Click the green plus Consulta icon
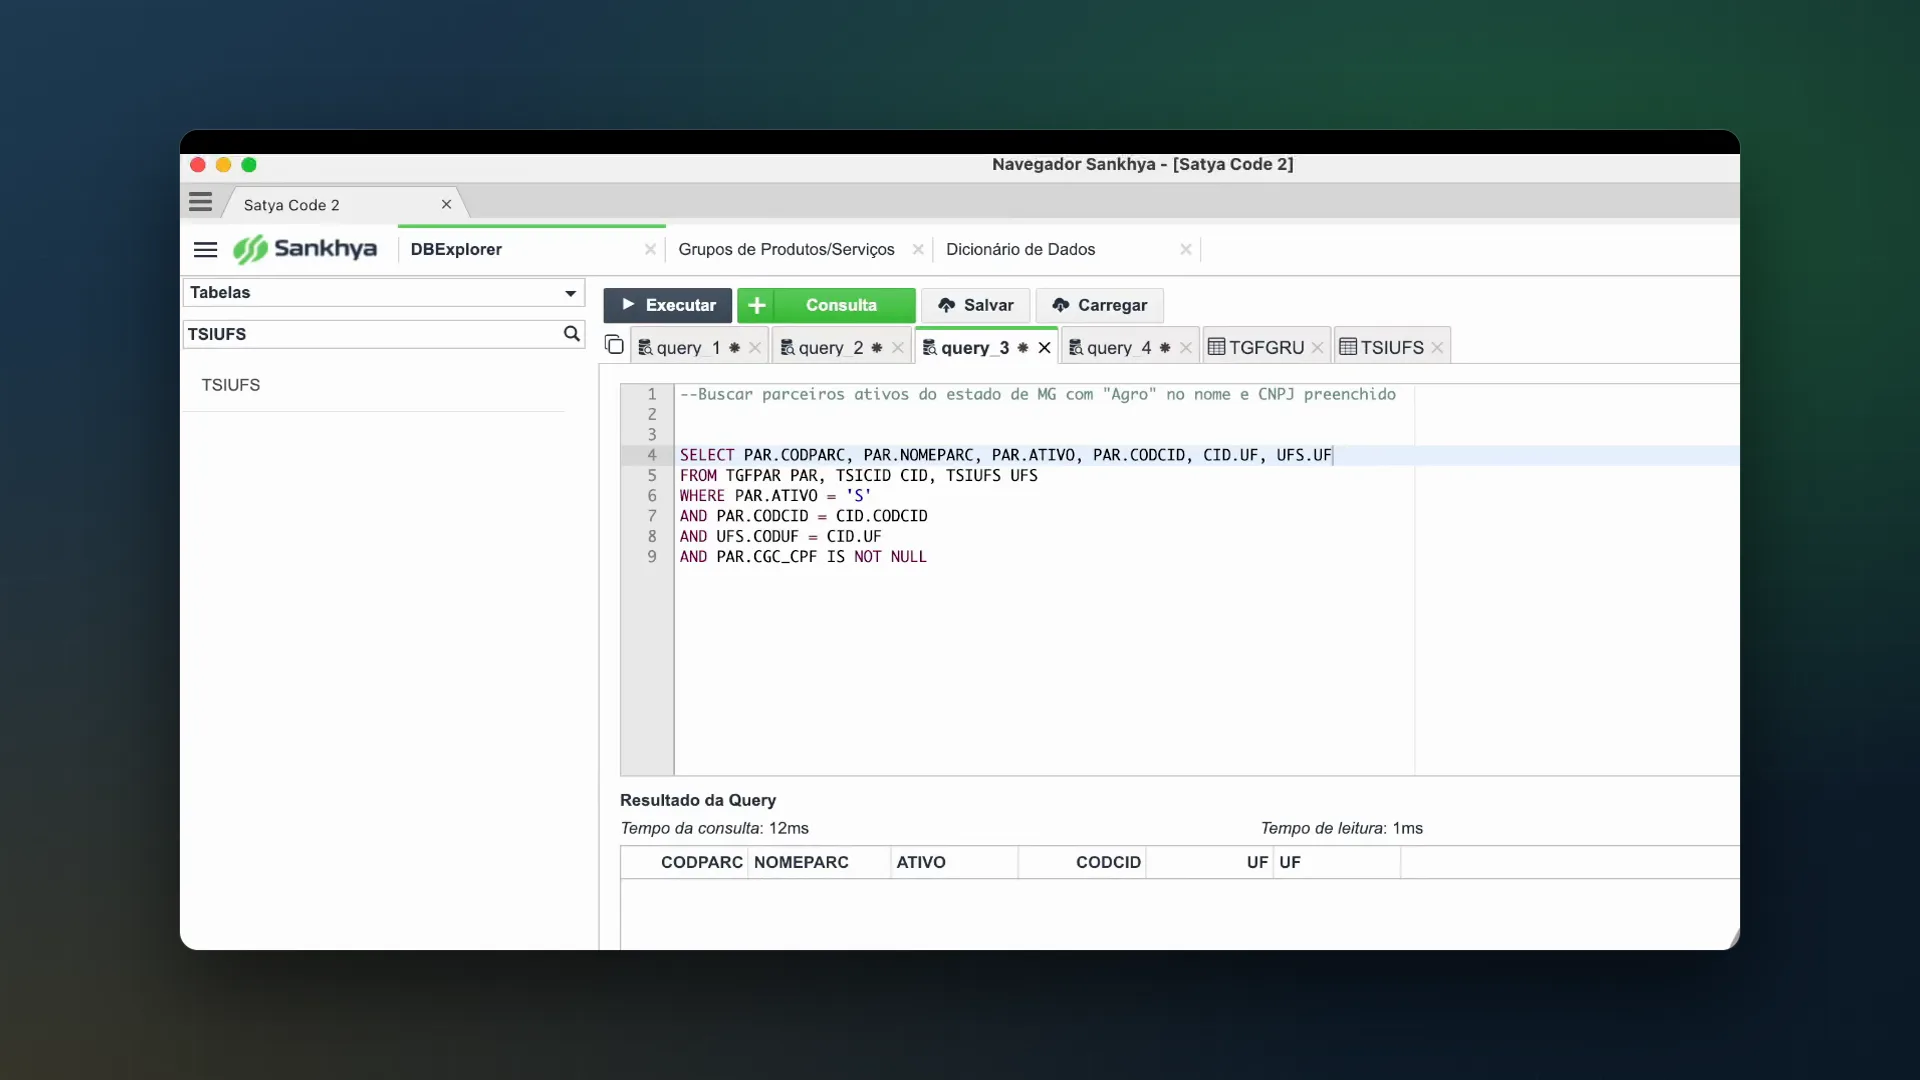Screen dimensions: 1920x1080 [757, 305]
